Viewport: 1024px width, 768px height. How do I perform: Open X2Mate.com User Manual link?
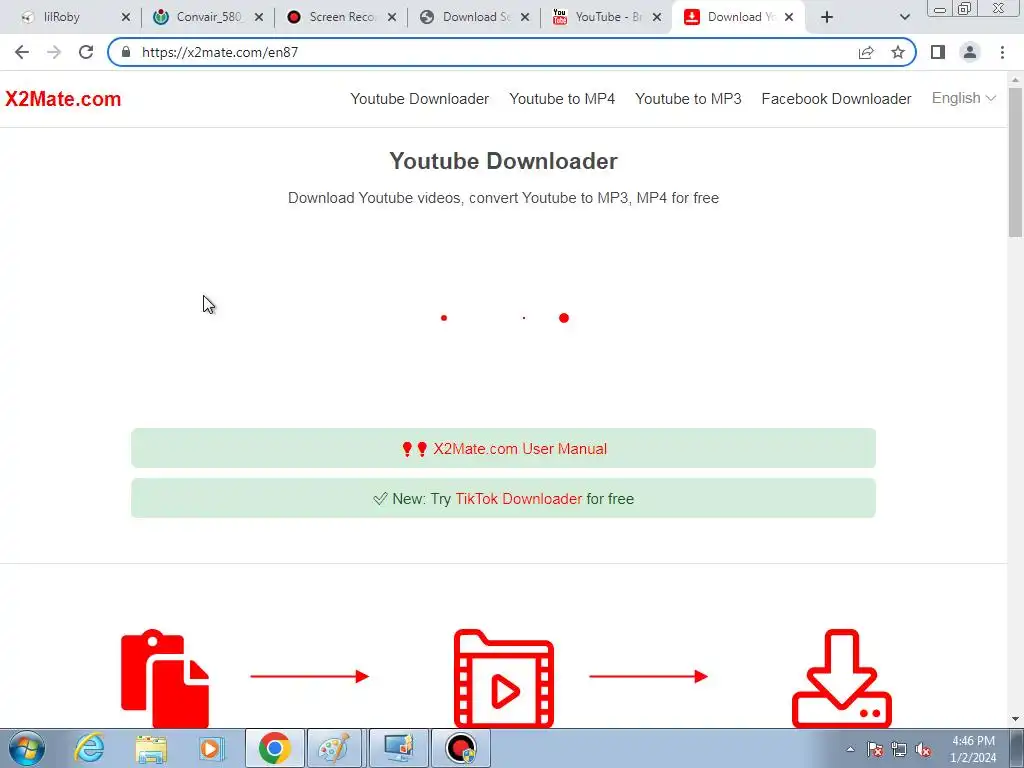pyautogui.click(x=520, y=449)
